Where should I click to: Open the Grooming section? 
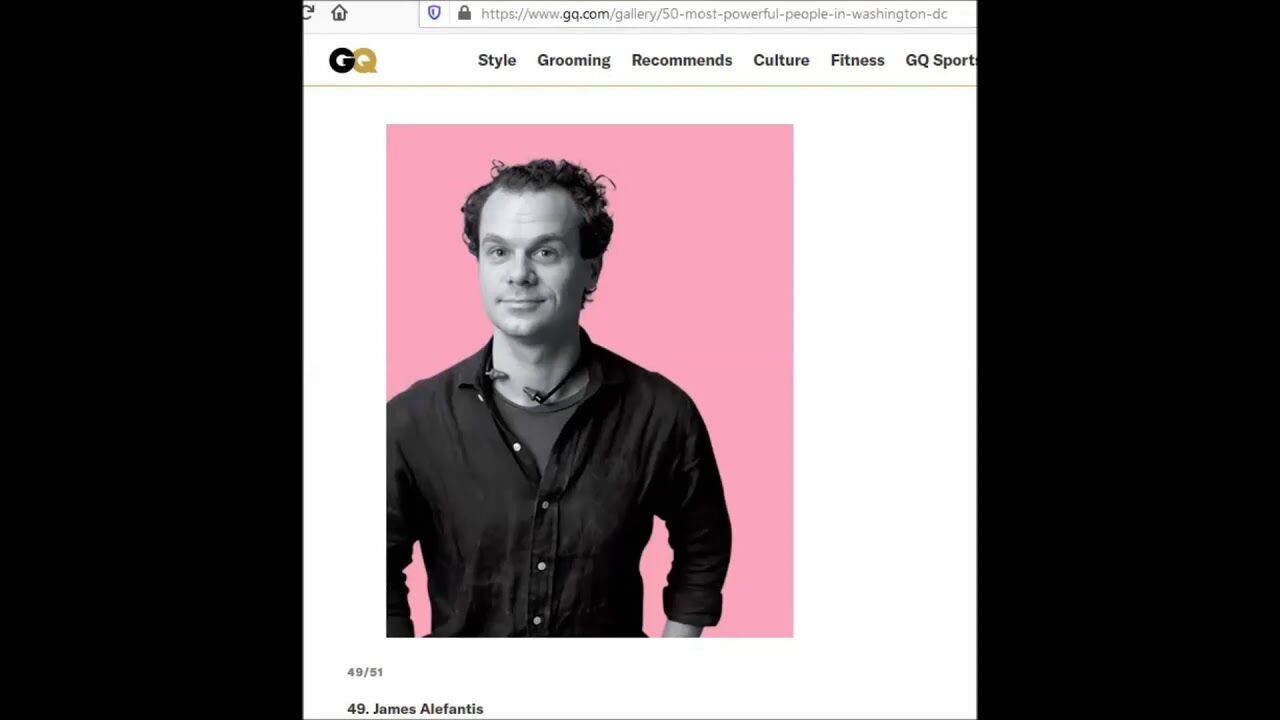coord(574,60)
